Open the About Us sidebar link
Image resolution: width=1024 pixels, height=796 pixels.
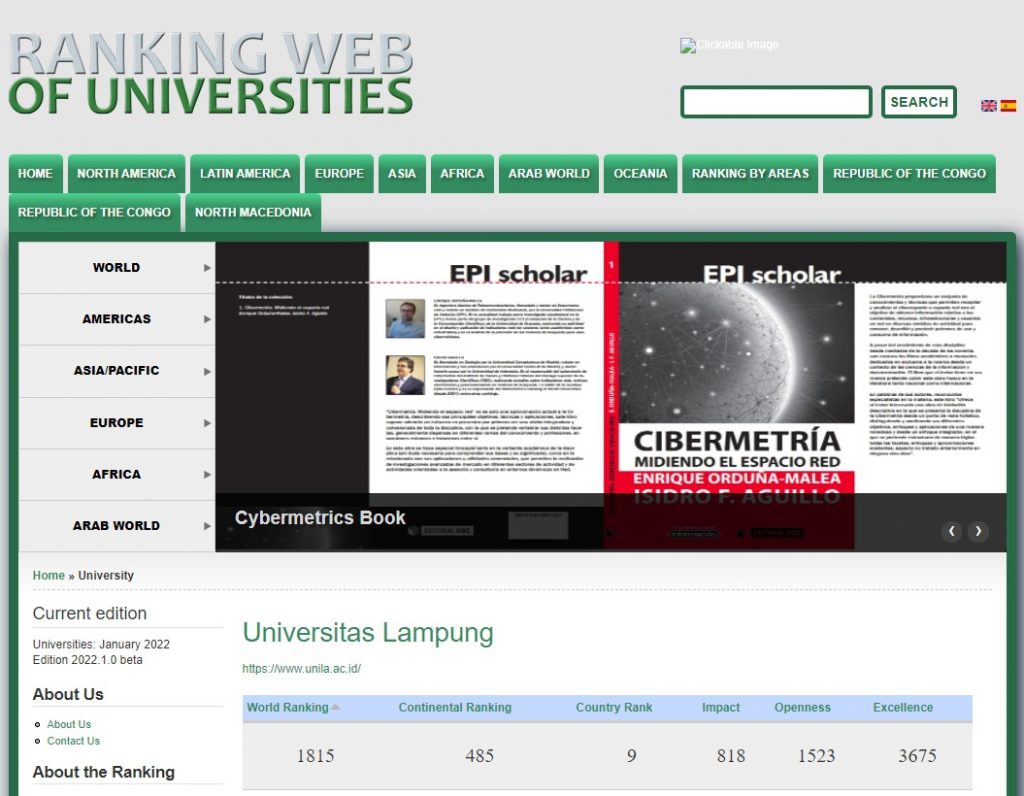(x=69, y=724)
